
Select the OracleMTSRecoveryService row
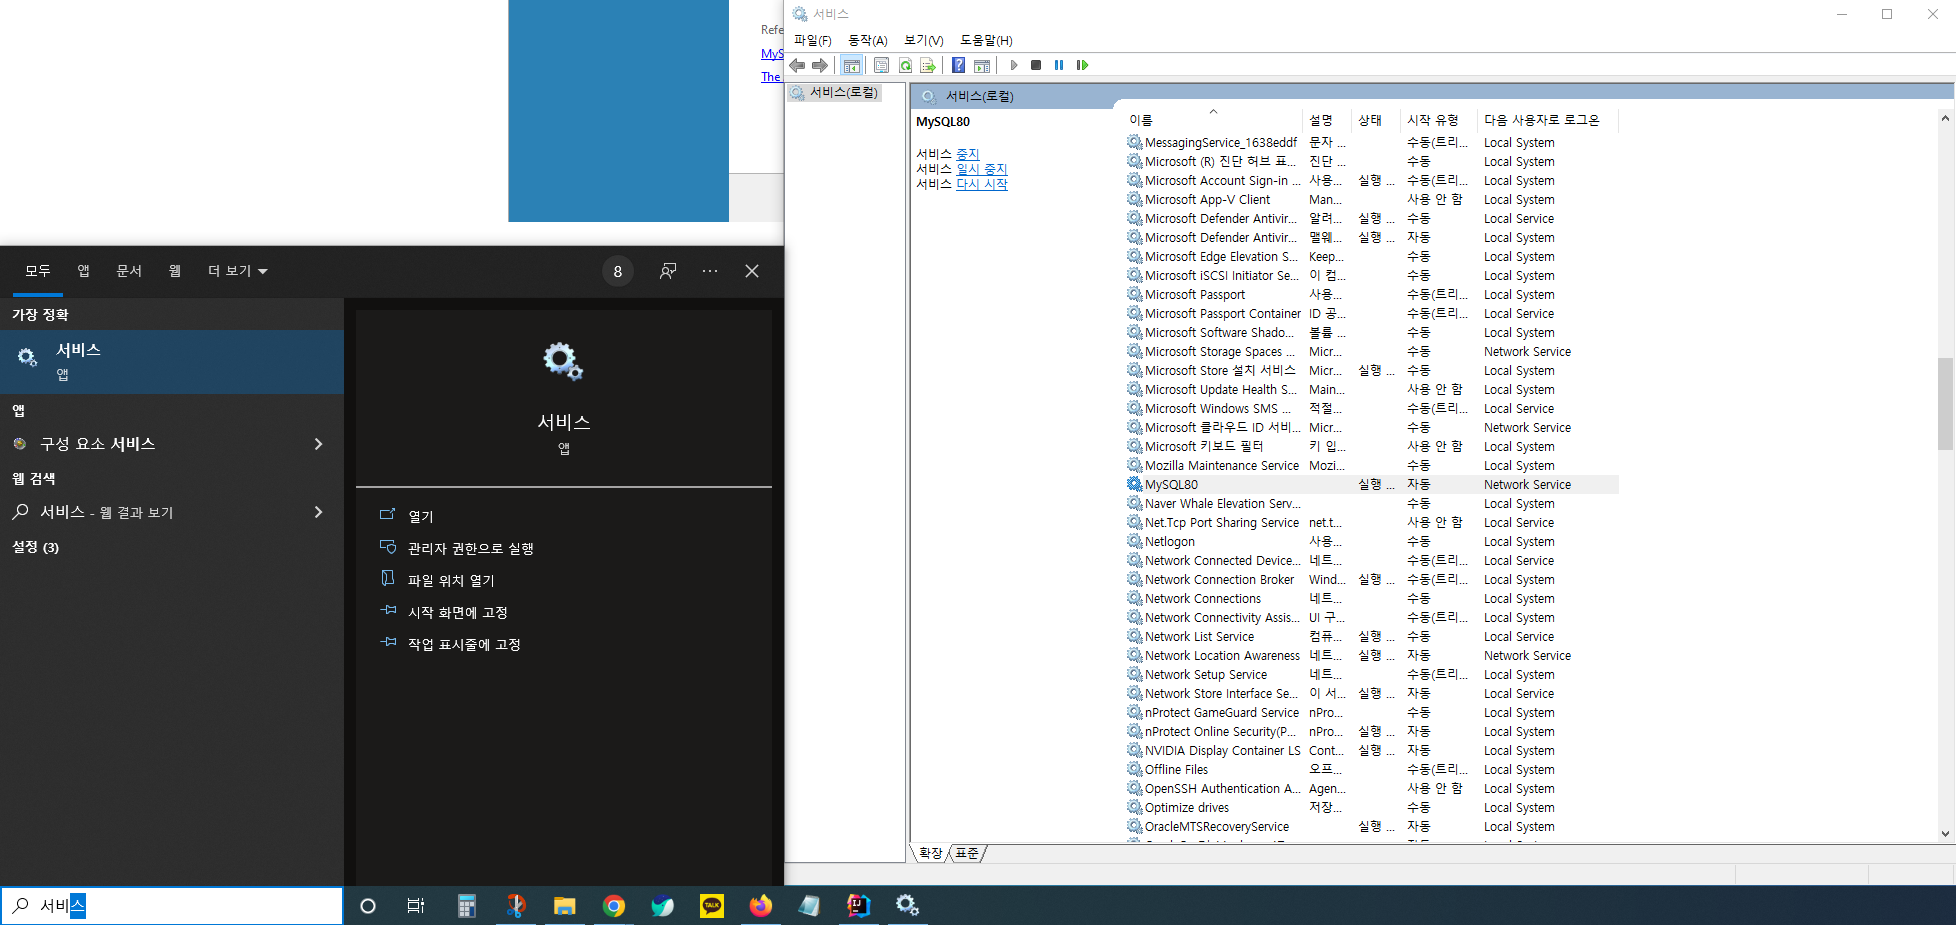click(1371, 827)
